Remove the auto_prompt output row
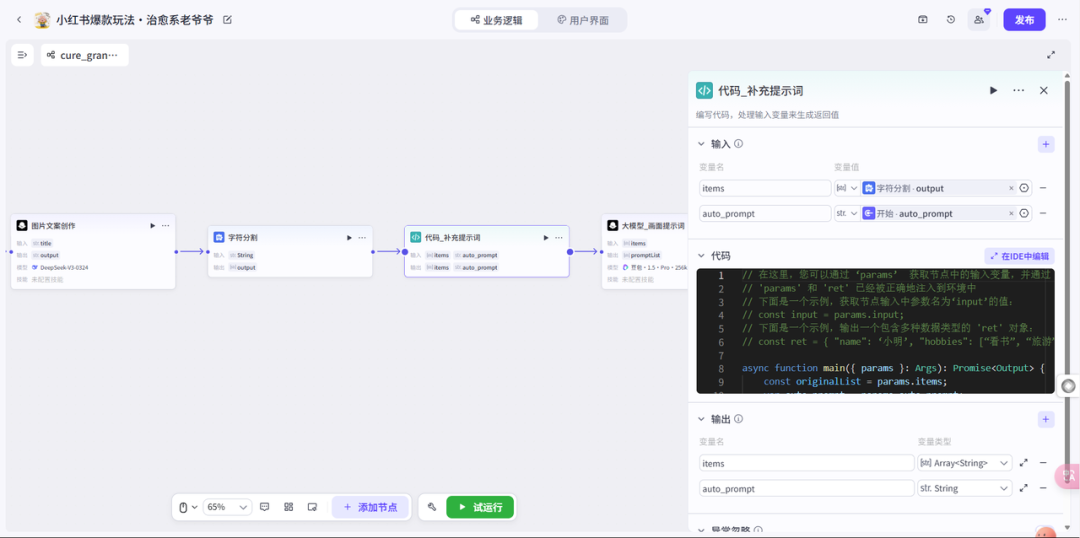 point(1043,488)
